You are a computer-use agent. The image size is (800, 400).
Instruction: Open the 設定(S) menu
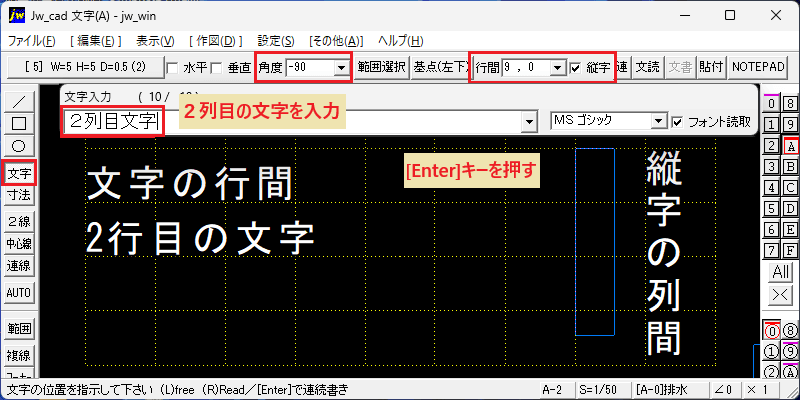276,41
